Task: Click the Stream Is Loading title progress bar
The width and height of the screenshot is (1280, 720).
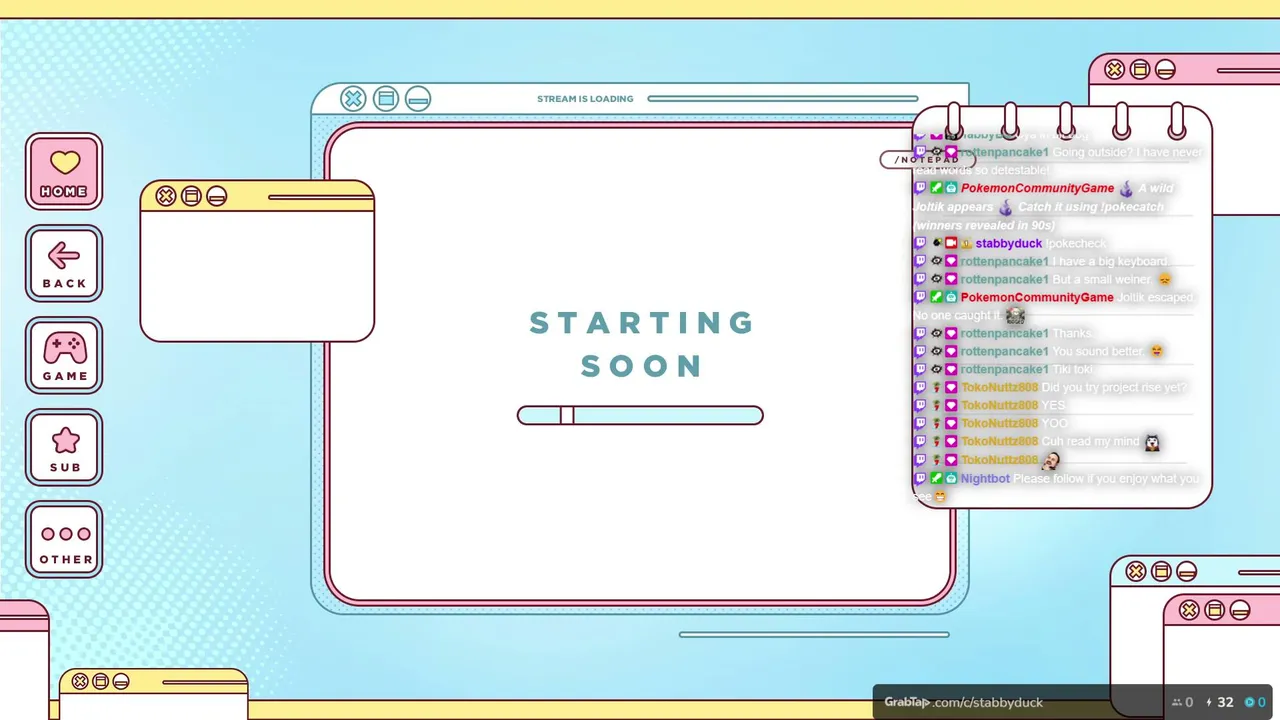Action: [783, 99]
